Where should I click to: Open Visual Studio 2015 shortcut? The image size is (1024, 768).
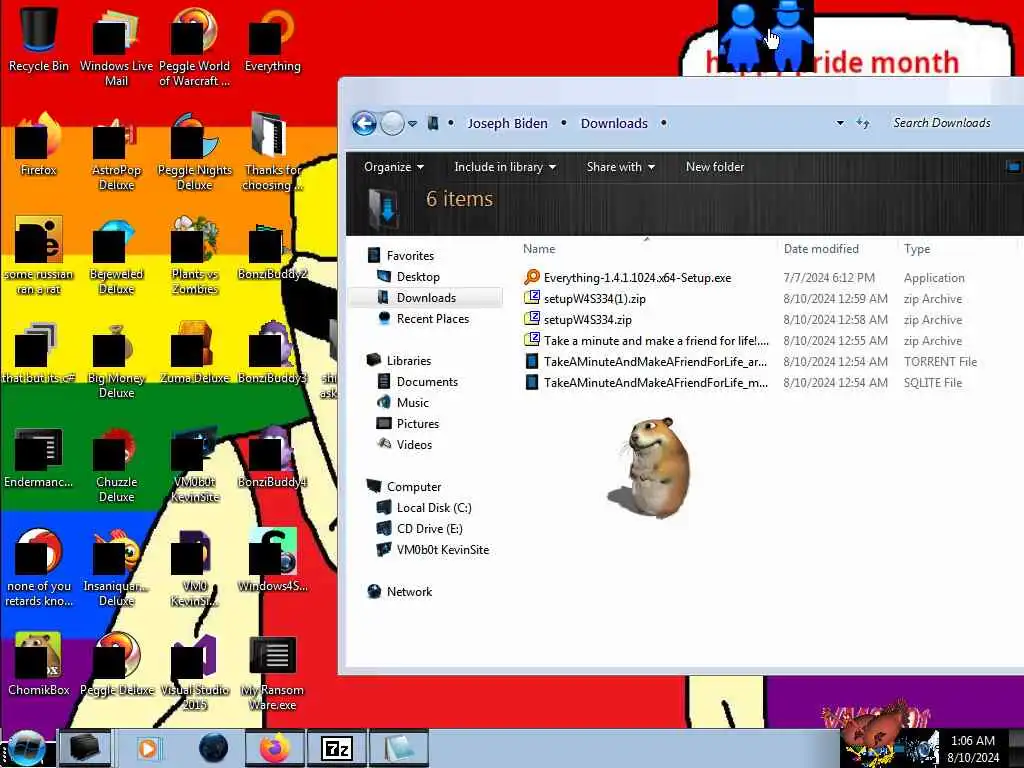[x=195, y=673]
